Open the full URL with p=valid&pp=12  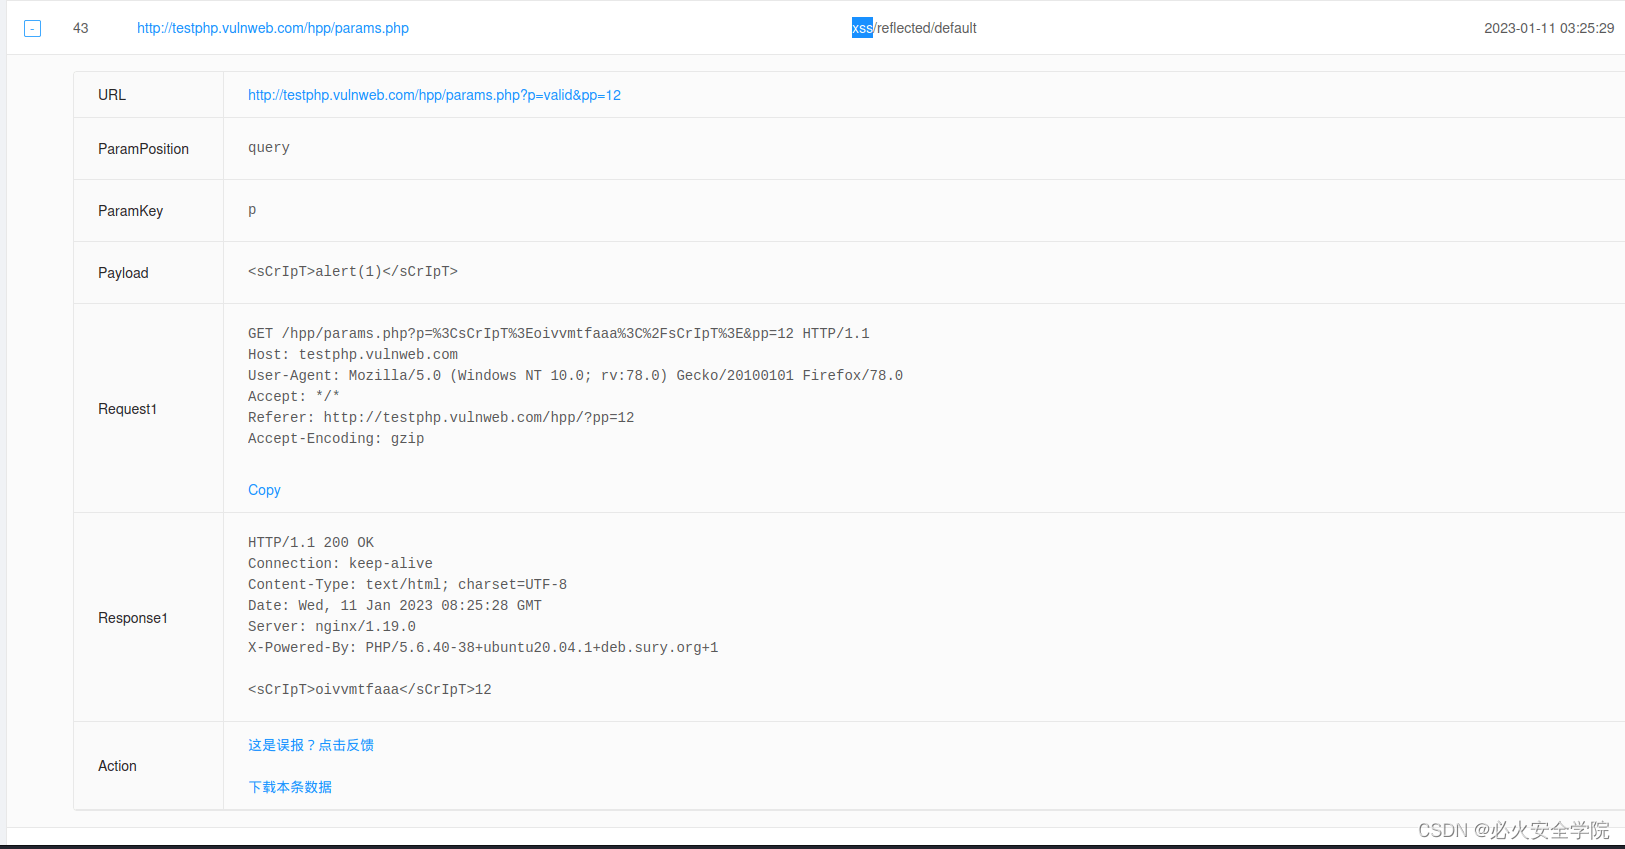click(434, 95)
